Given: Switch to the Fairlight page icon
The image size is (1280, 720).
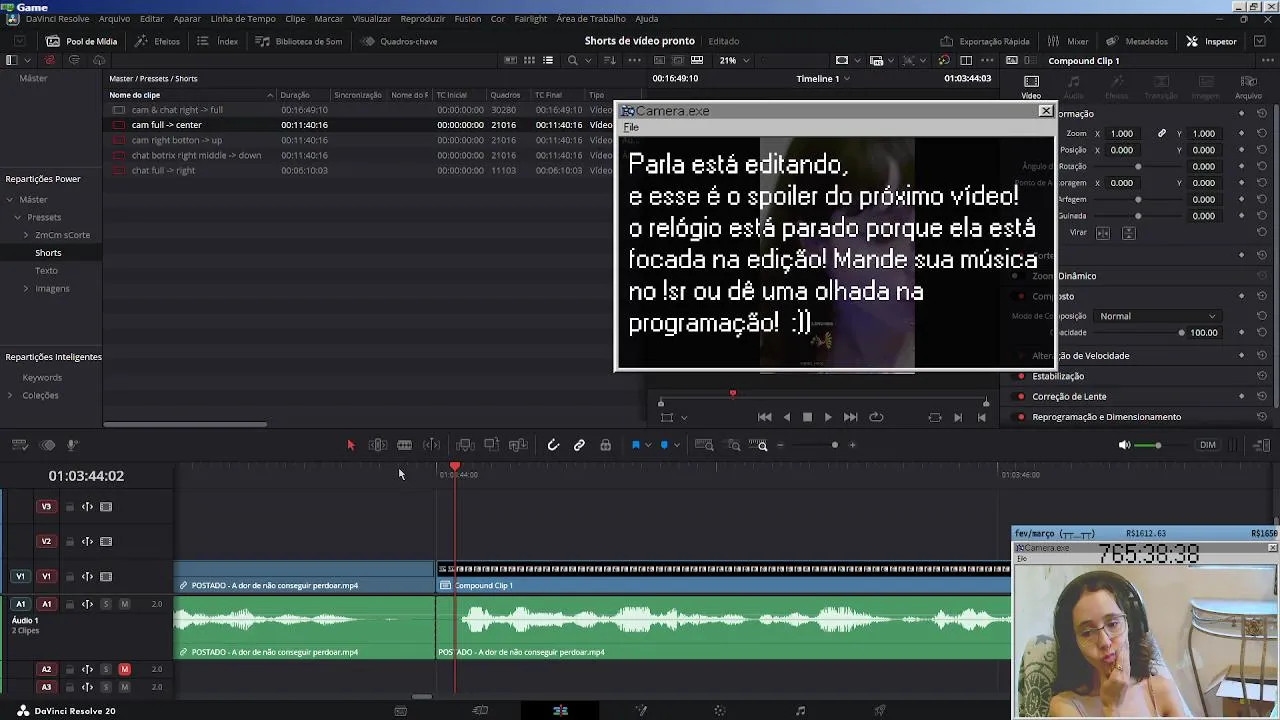Looking at the screenshot, I should point(800,711).
